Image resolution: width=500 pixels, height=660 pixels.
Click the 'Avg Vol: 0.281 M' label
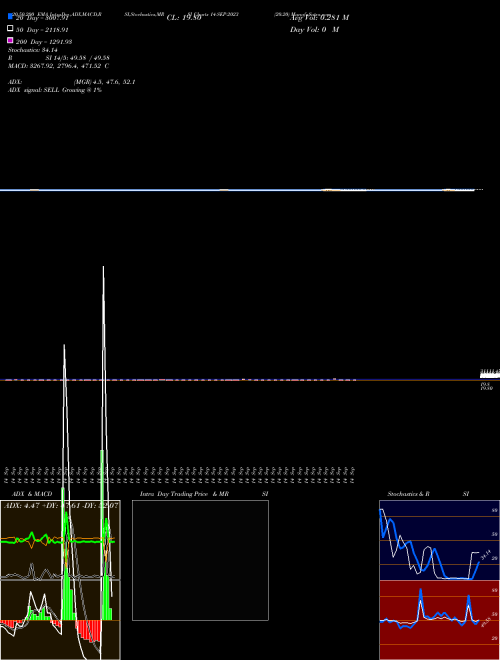tap(319, 18)
